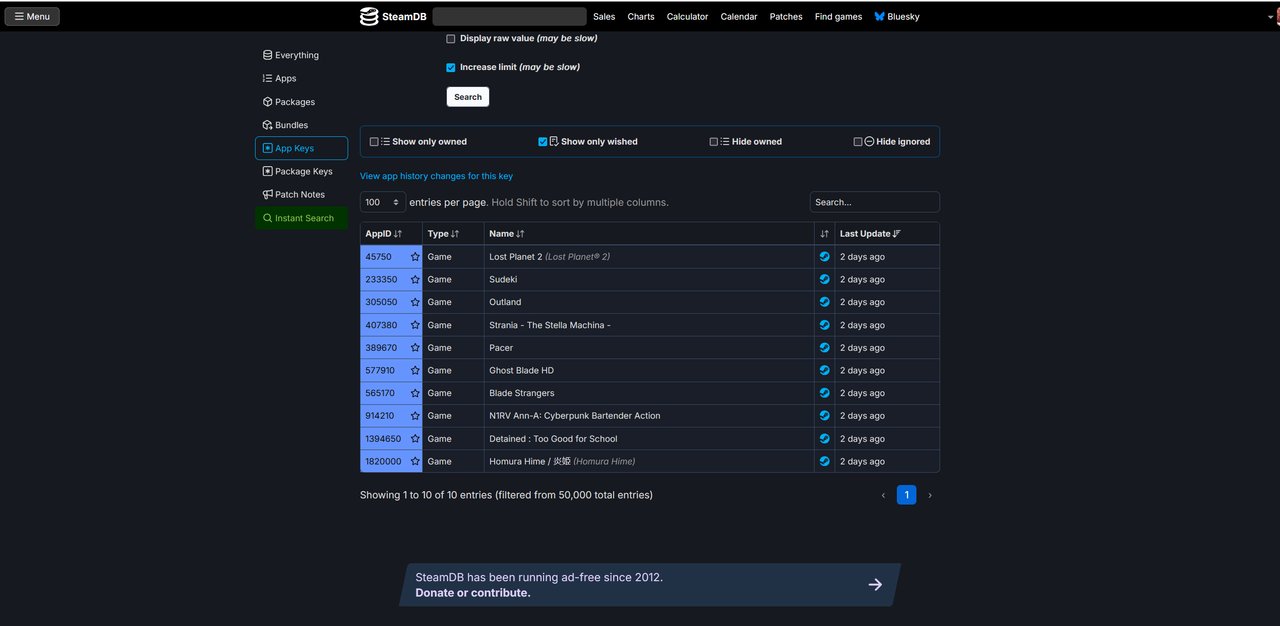
Task: Click the star icon for Strania row
Action: click(415, 325)
